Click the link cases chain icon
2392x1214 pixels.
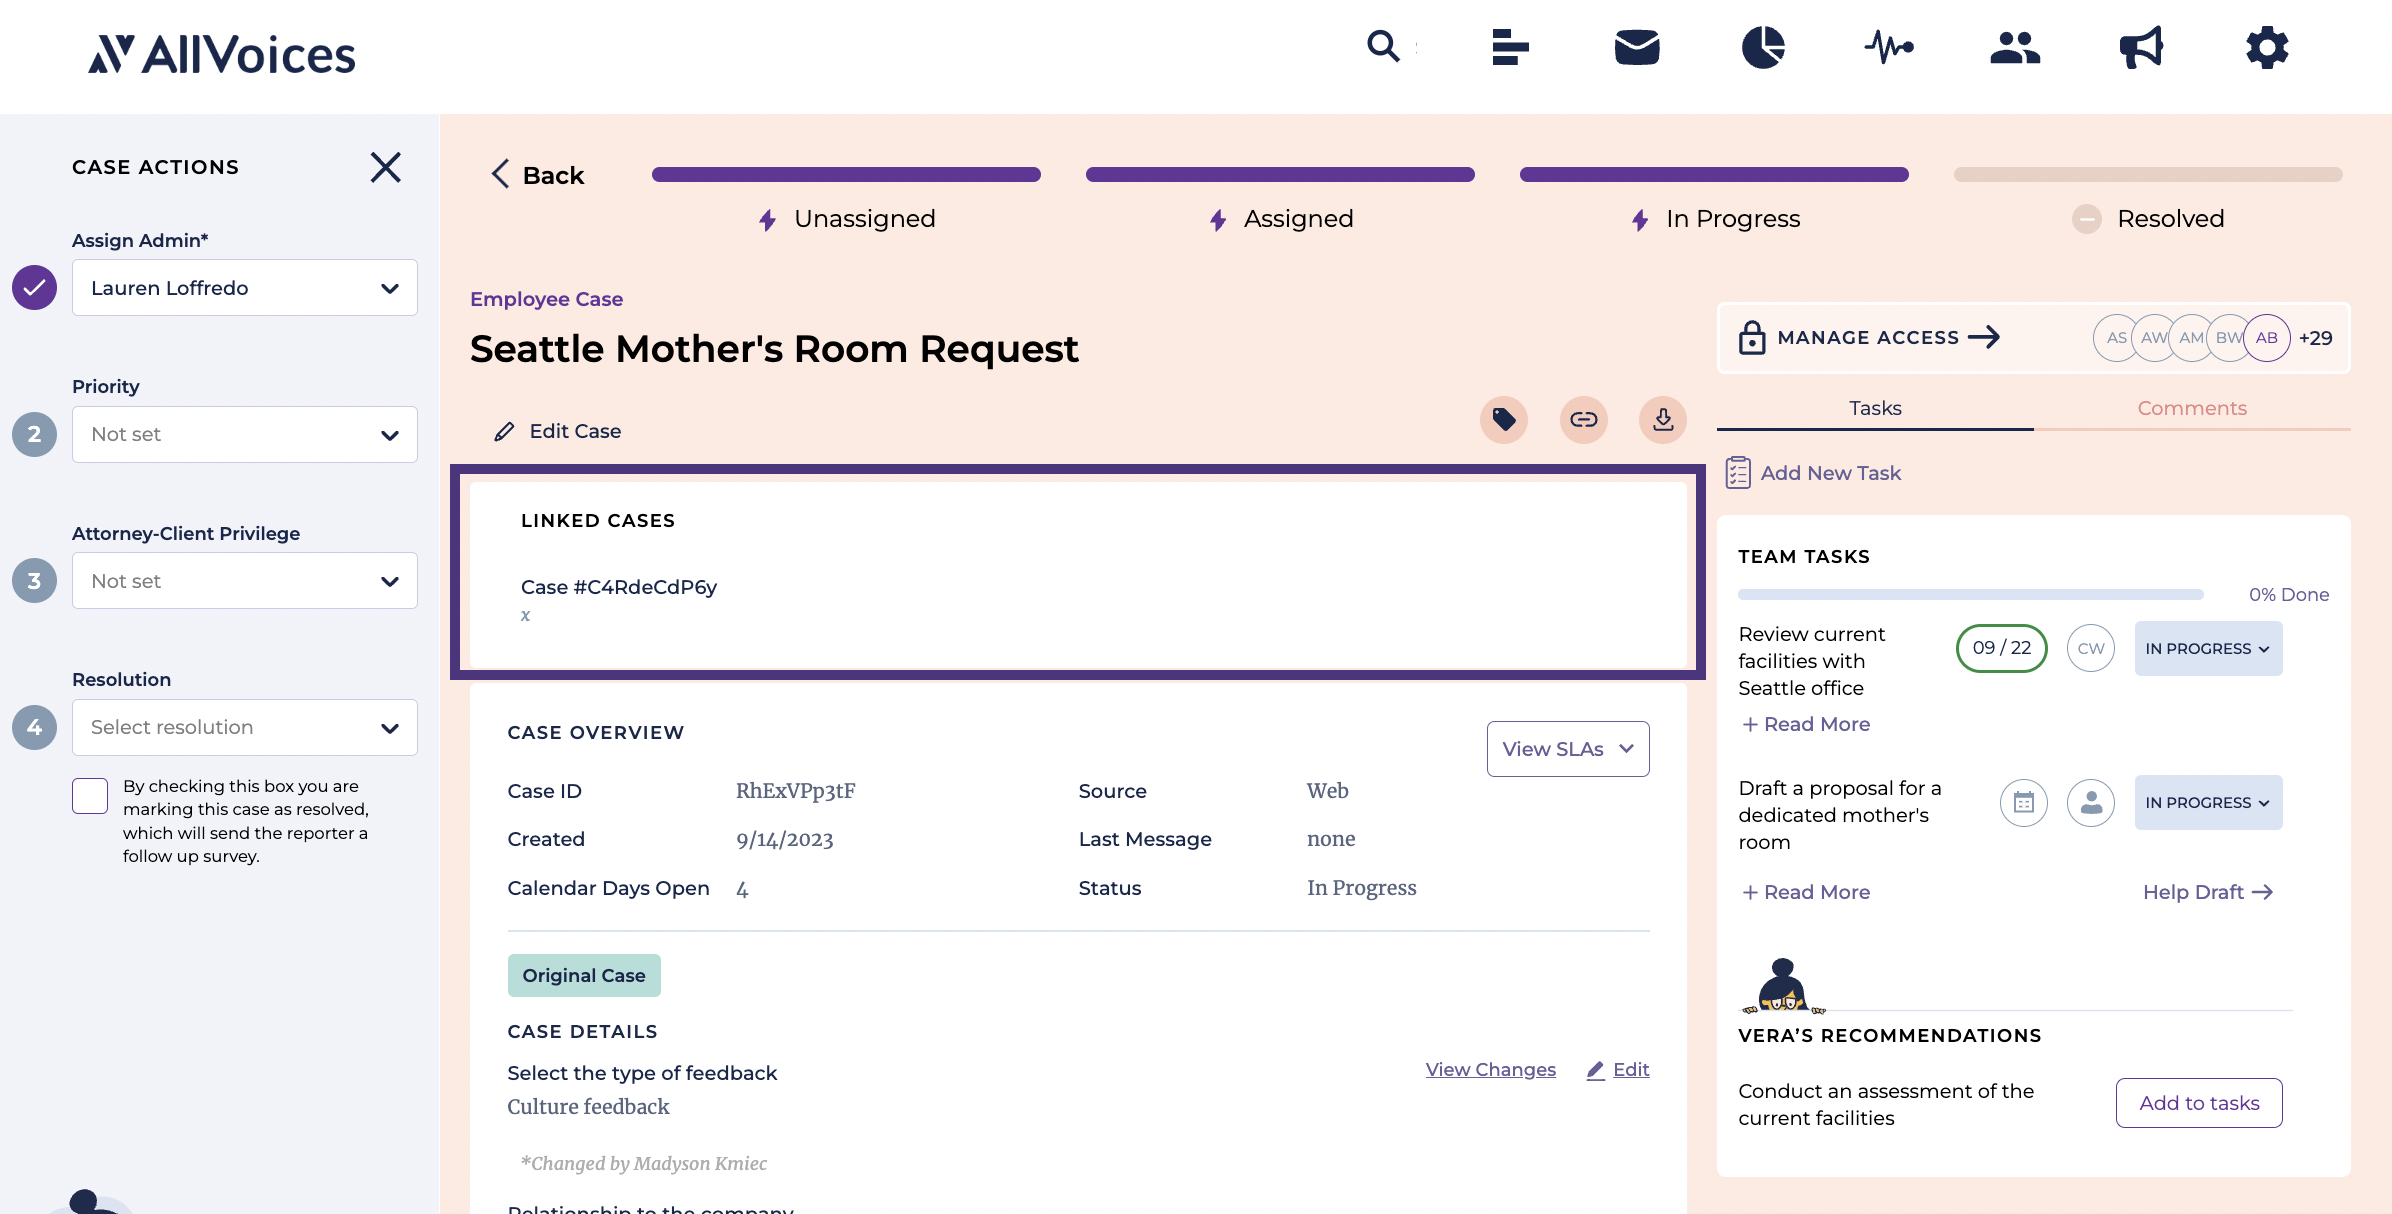point(1584,420)
